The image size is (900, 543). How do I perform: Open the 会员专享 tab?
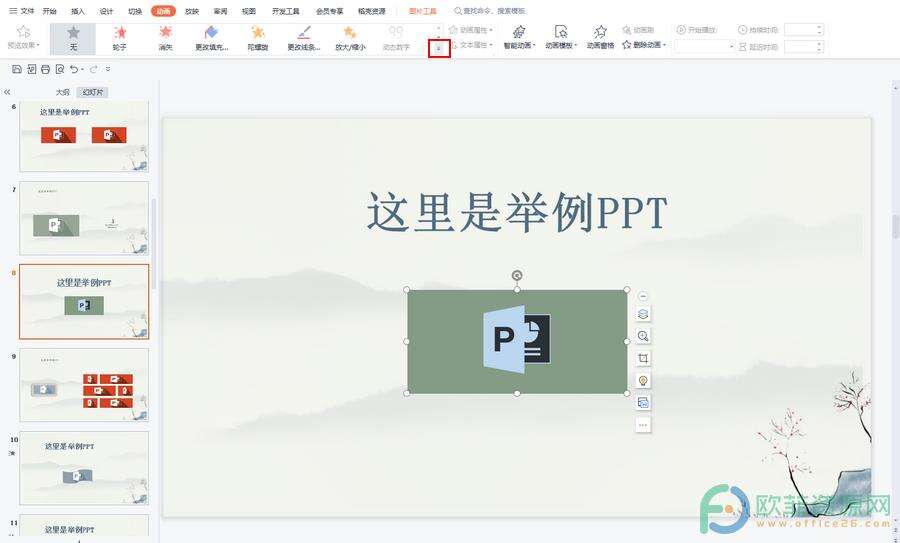[x=329, y=11]
